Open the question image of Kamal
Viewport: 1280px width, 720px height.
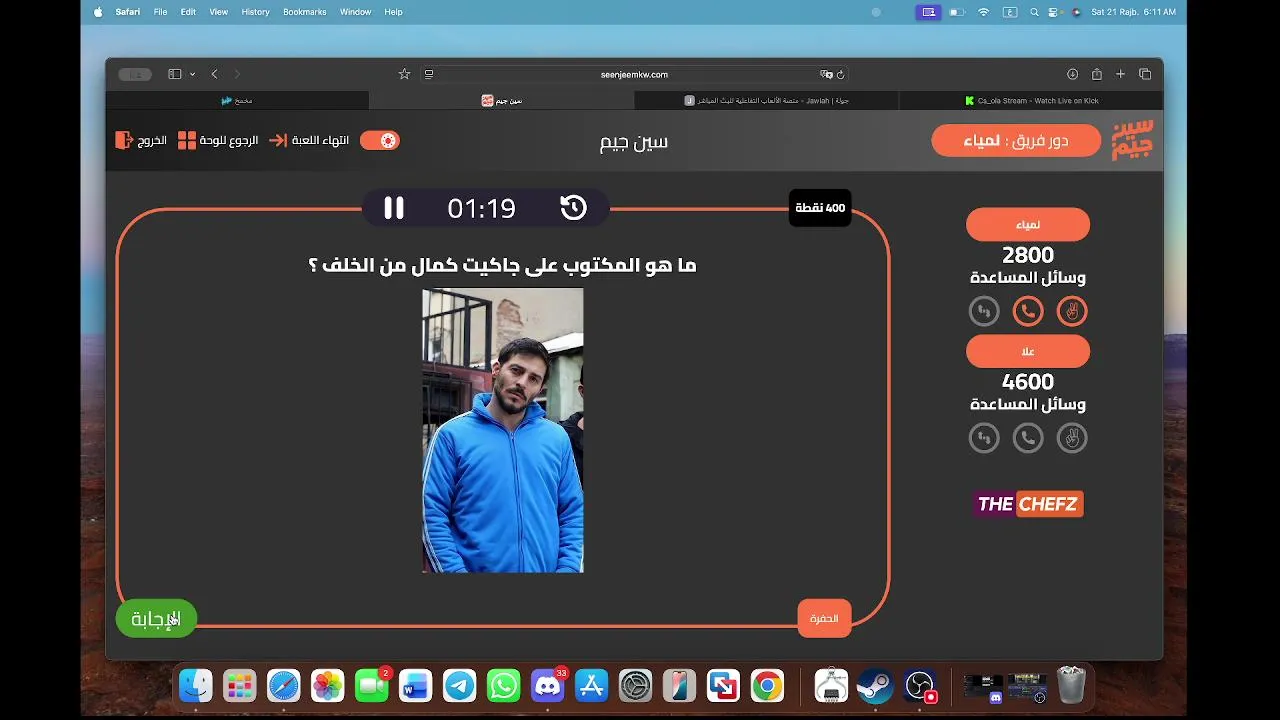pyautogui.click(x=503, y=431)
